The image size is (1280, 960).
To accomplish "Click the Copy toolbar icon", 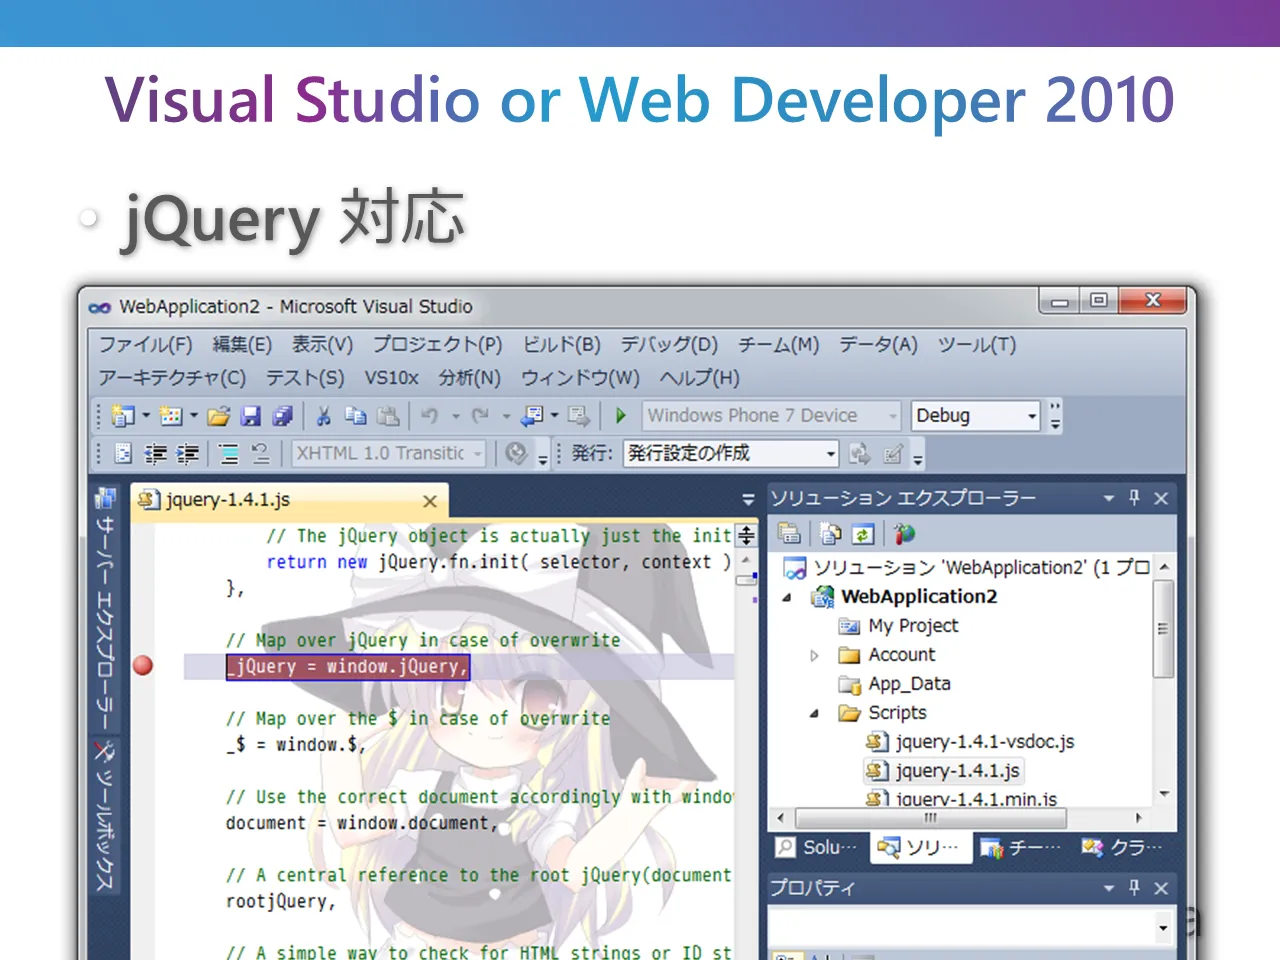I will 356,415.
